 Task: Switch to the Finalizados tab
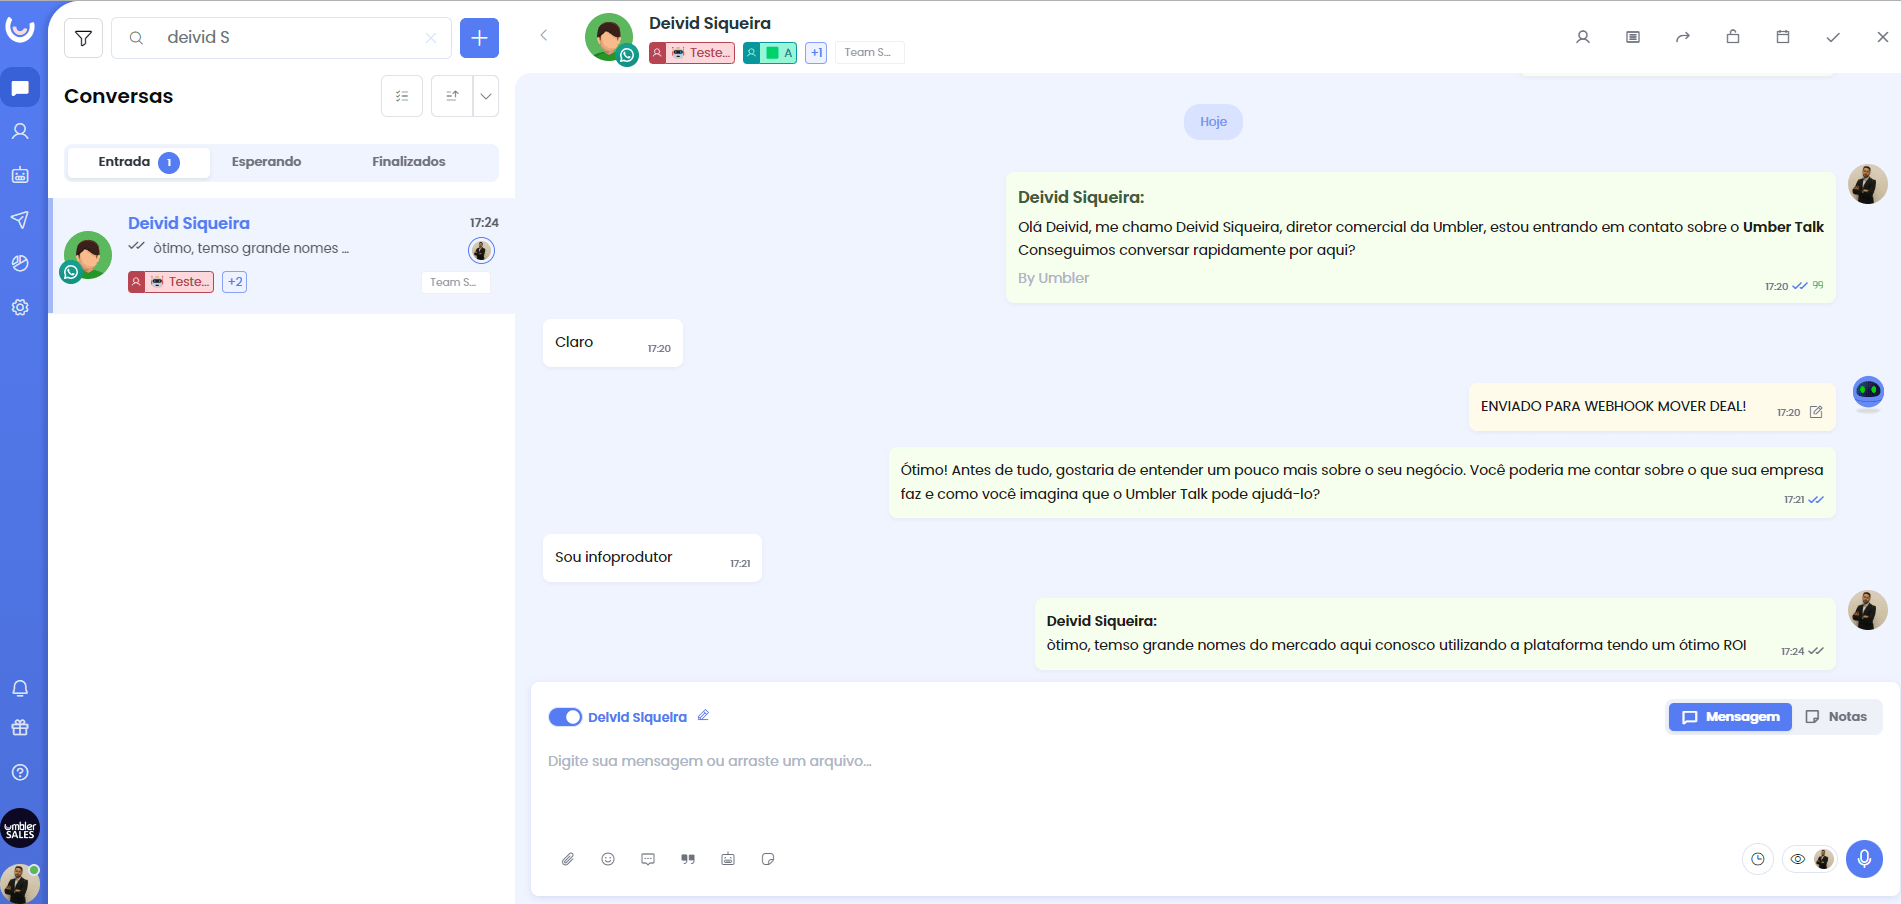(x=408, y=162)
